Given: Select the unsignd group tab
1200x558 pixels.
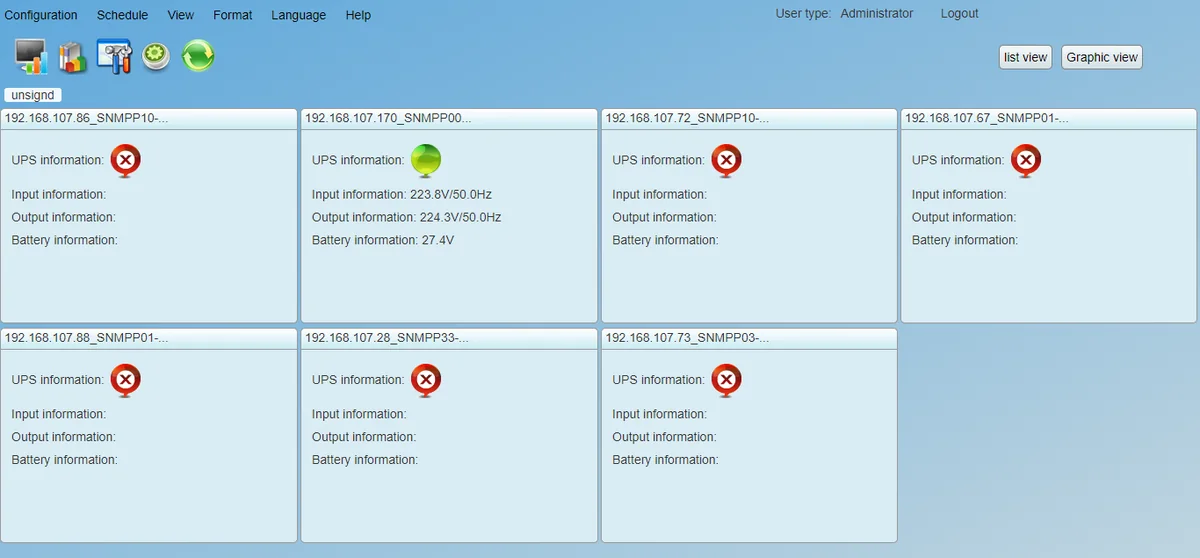Looking at the screenshot, I should [33, 95].
